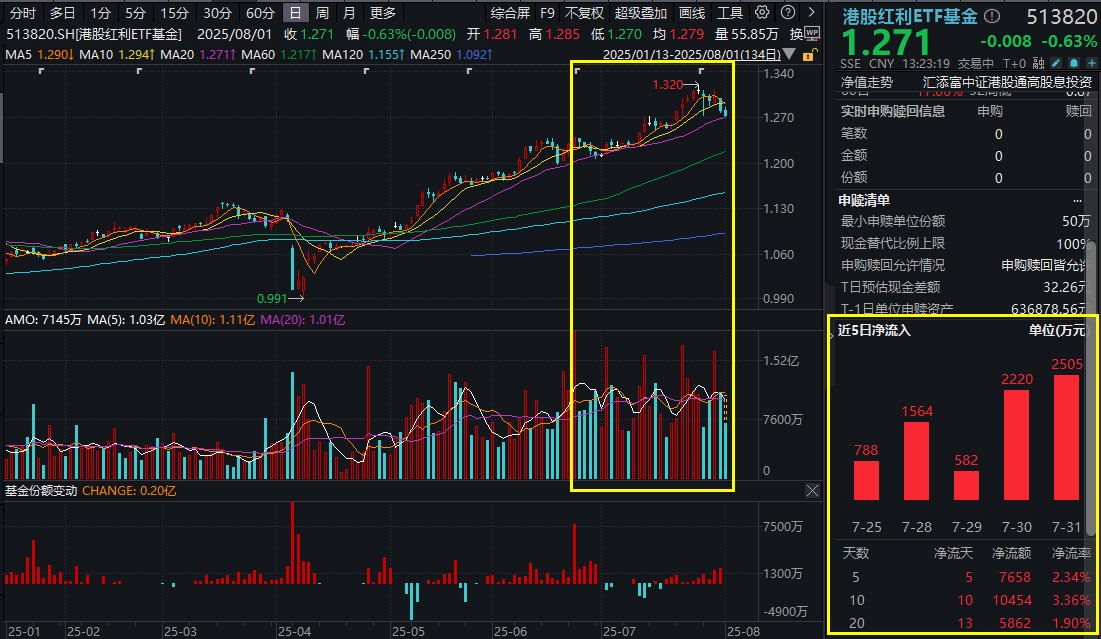The image size is (1101, 639).
Task: Open the chart settings gear icon
Action: [761, 11]
